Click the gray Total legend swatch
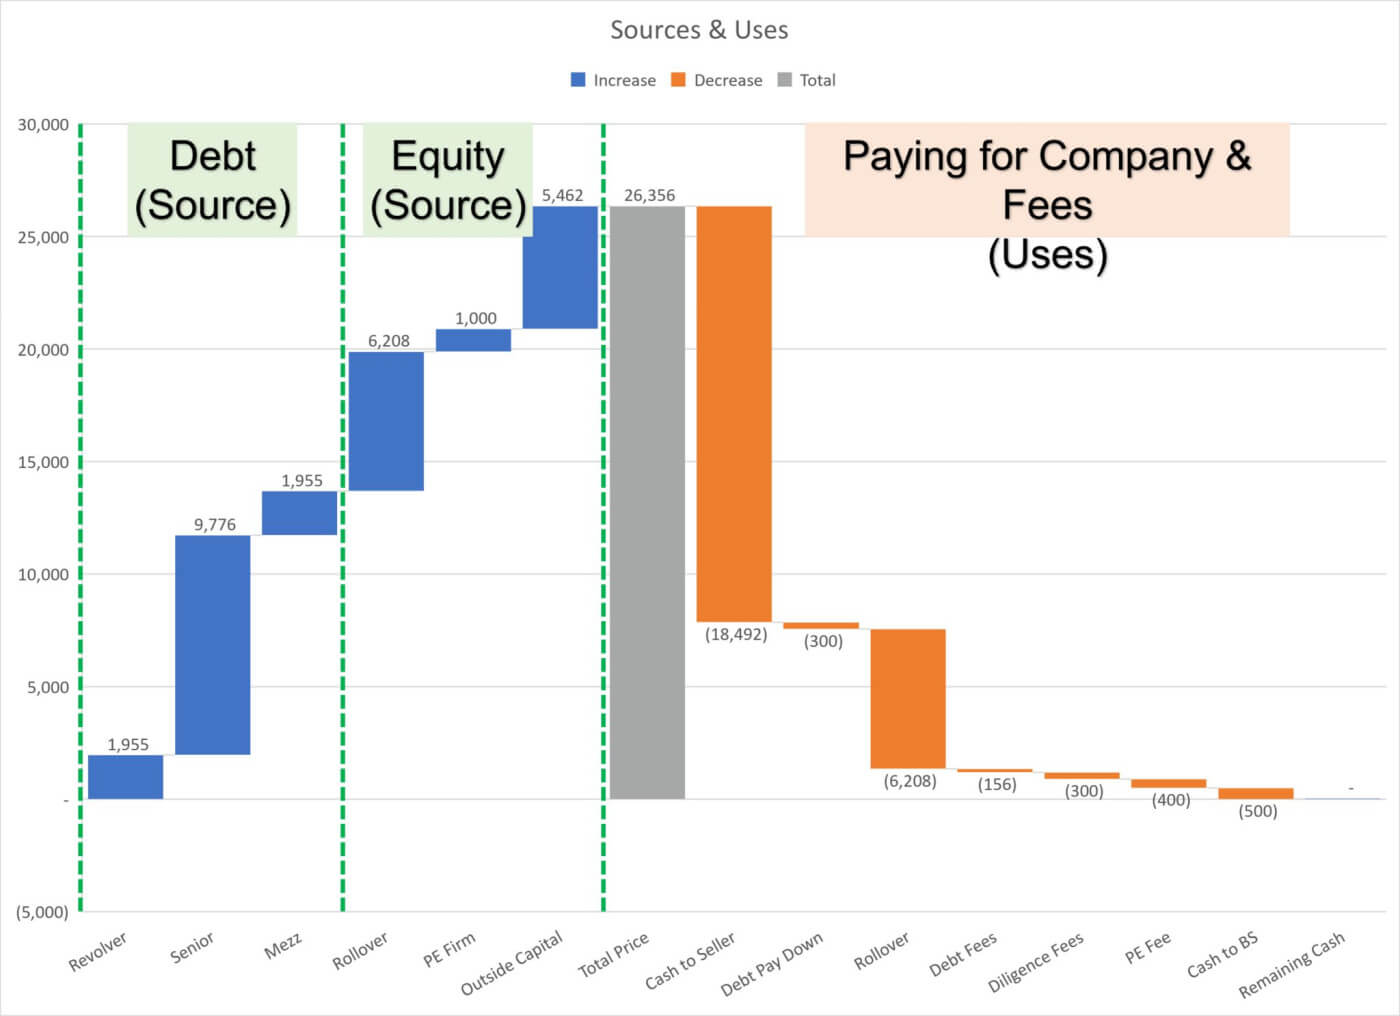The width and height of the screenshot is (1400, 1016). click(784, 80)
